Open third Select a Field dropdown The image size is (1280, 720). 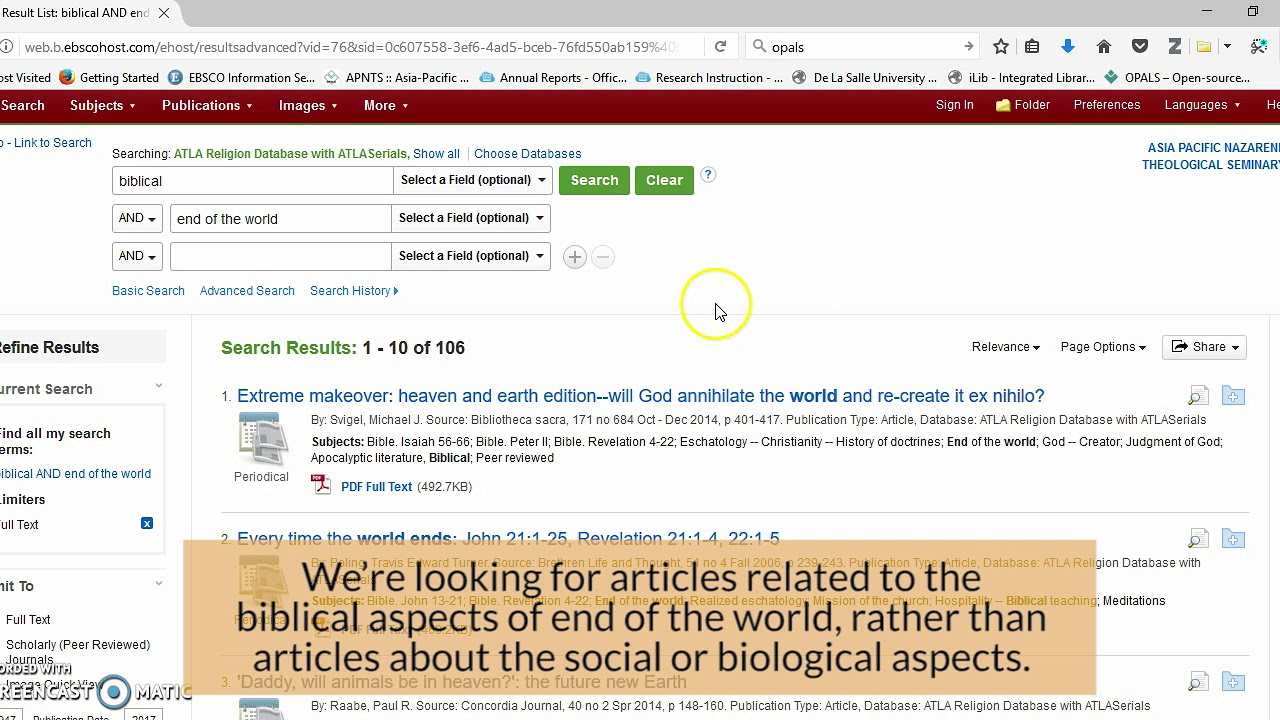(470, 256)
